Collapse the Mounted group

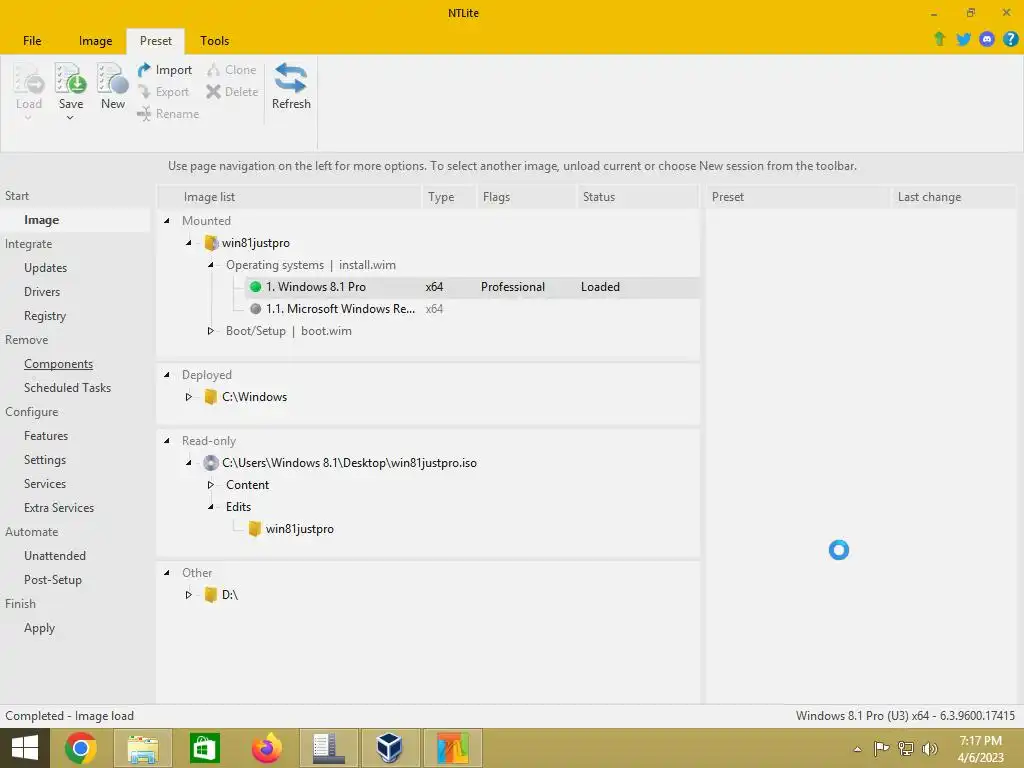(167, 221)
